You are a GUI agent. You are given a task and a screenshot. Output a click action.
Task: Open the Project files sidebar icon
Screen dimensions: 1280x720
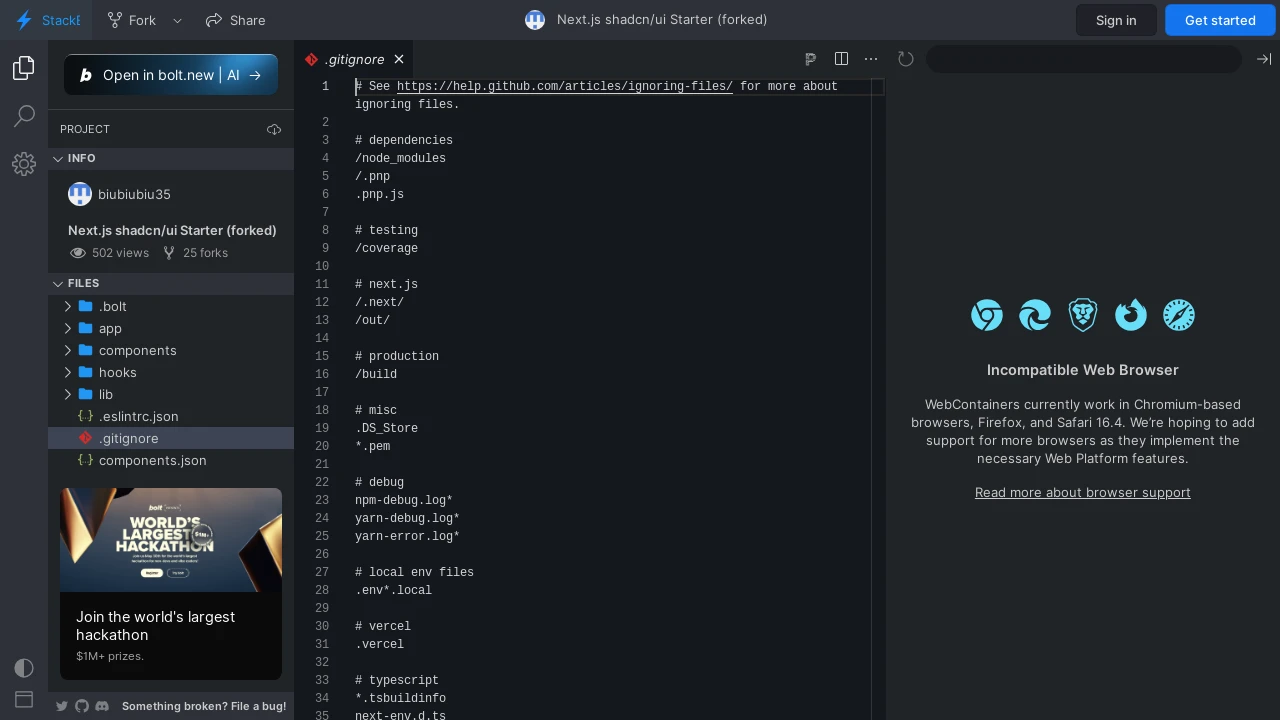[24, 68]
